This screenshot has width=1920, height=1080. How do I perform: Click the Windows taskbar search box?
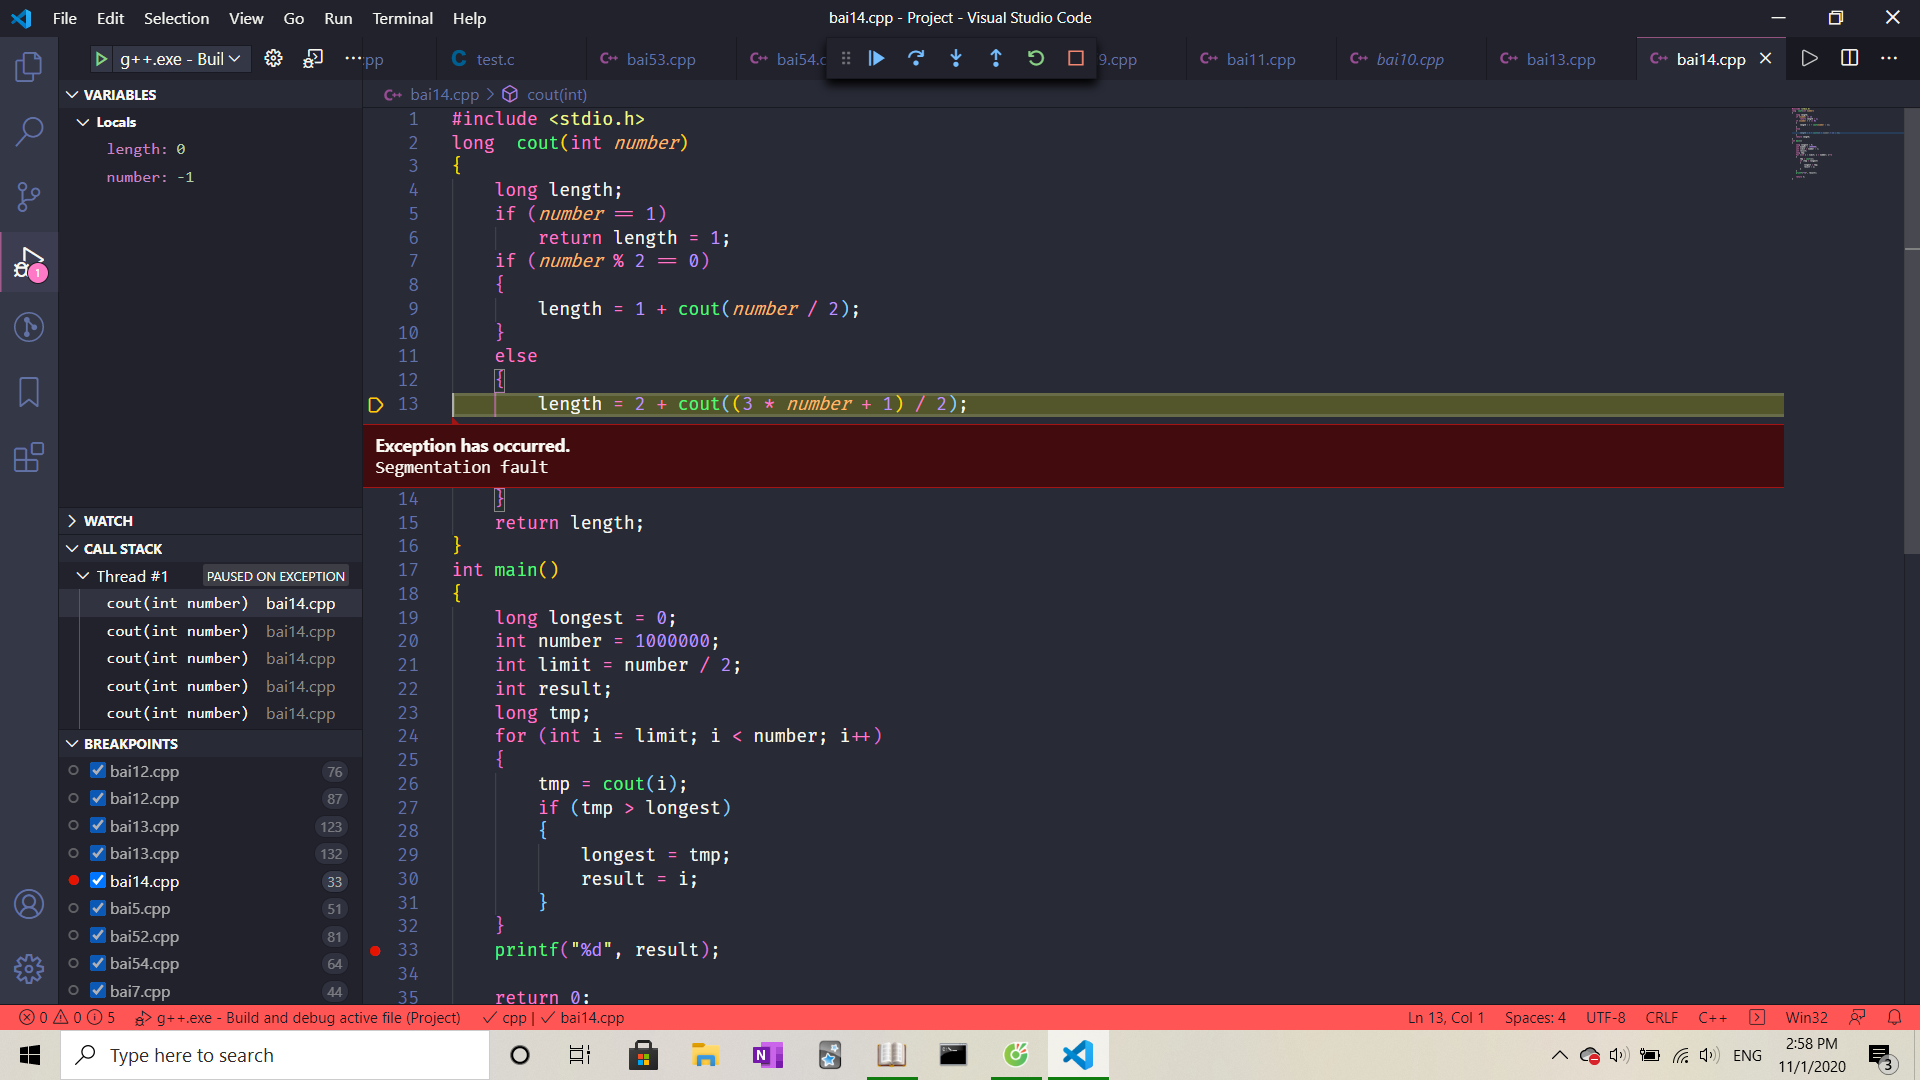pyautogui.click(x=275, y=1055)
